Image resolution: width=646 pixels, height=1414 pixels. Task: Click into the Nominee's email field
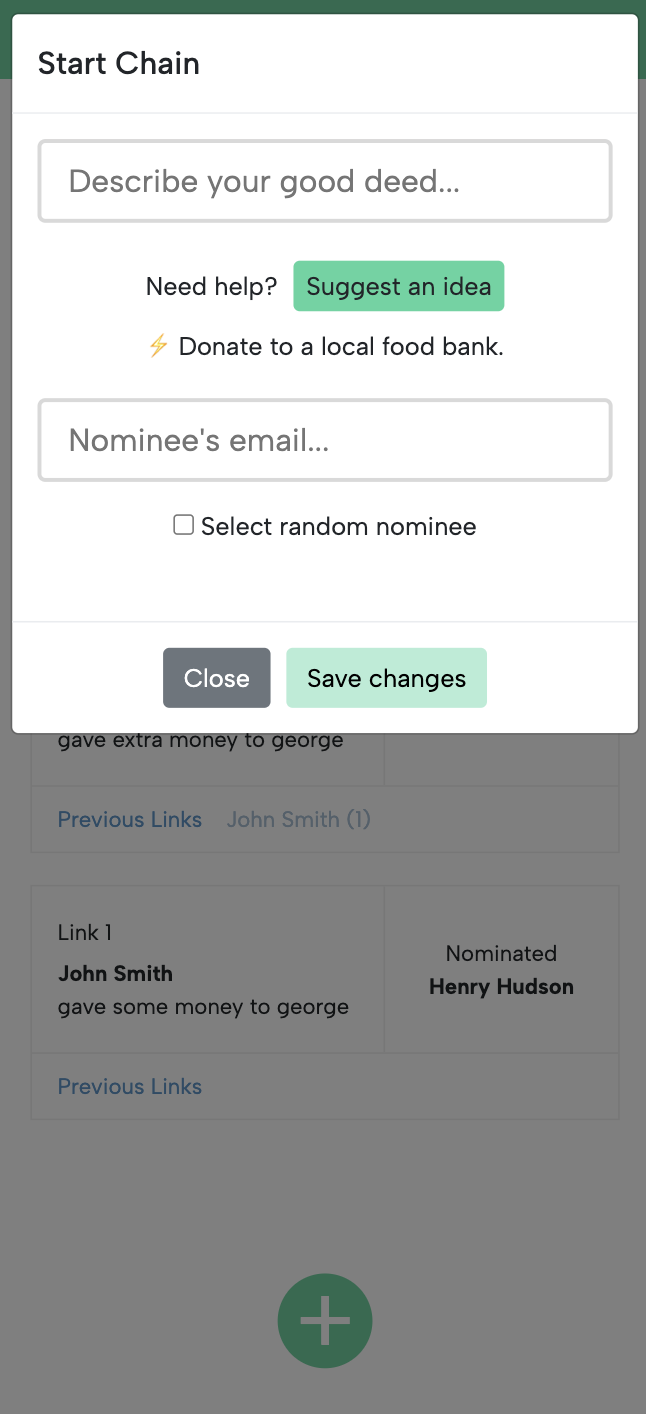(325, 440)
